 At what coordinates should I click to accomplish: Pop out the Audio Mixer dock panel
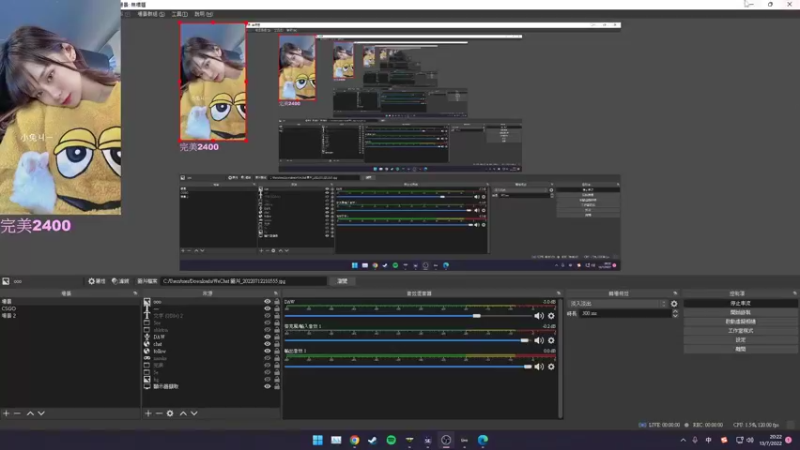coord(559,293)
